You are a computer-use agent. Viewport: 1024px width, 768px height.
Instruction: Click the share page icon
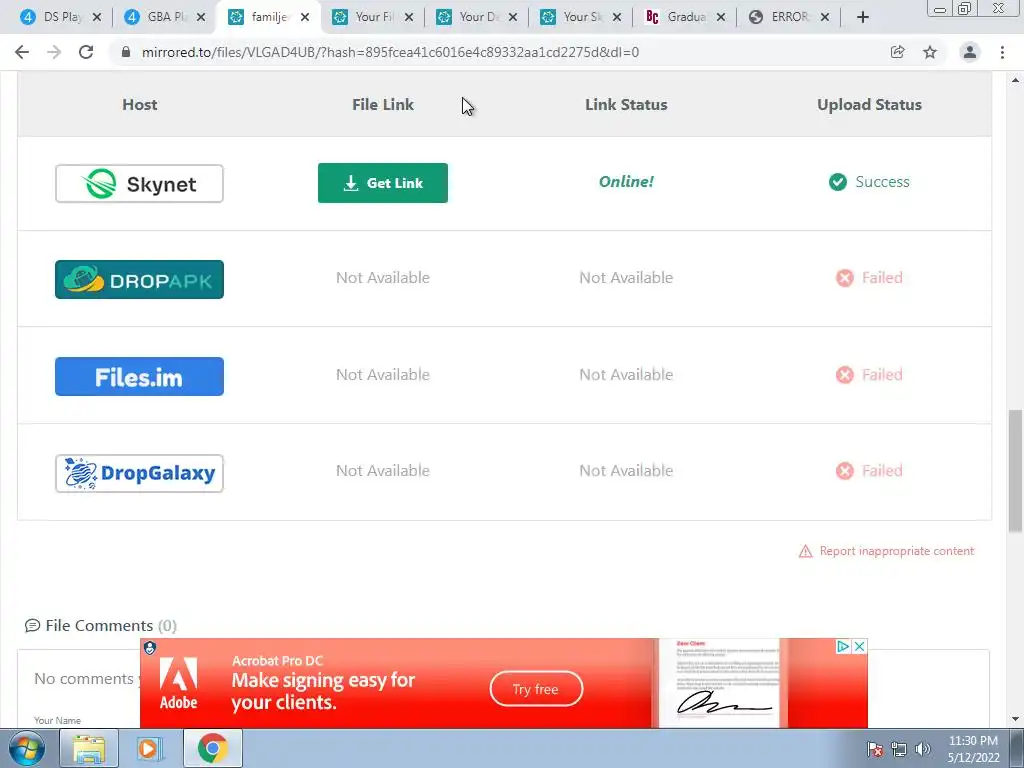(x=898, y=52)
